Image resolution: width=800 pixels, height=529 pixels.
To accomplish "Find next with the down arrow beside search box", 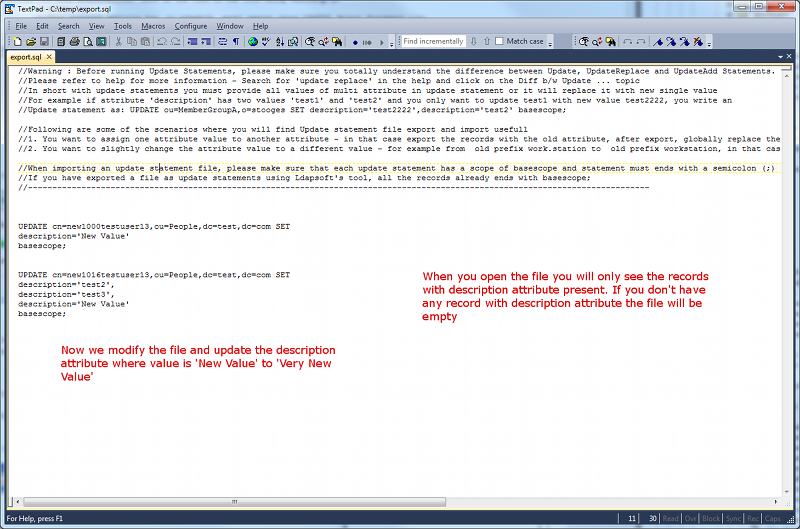I will coord(473,41).
